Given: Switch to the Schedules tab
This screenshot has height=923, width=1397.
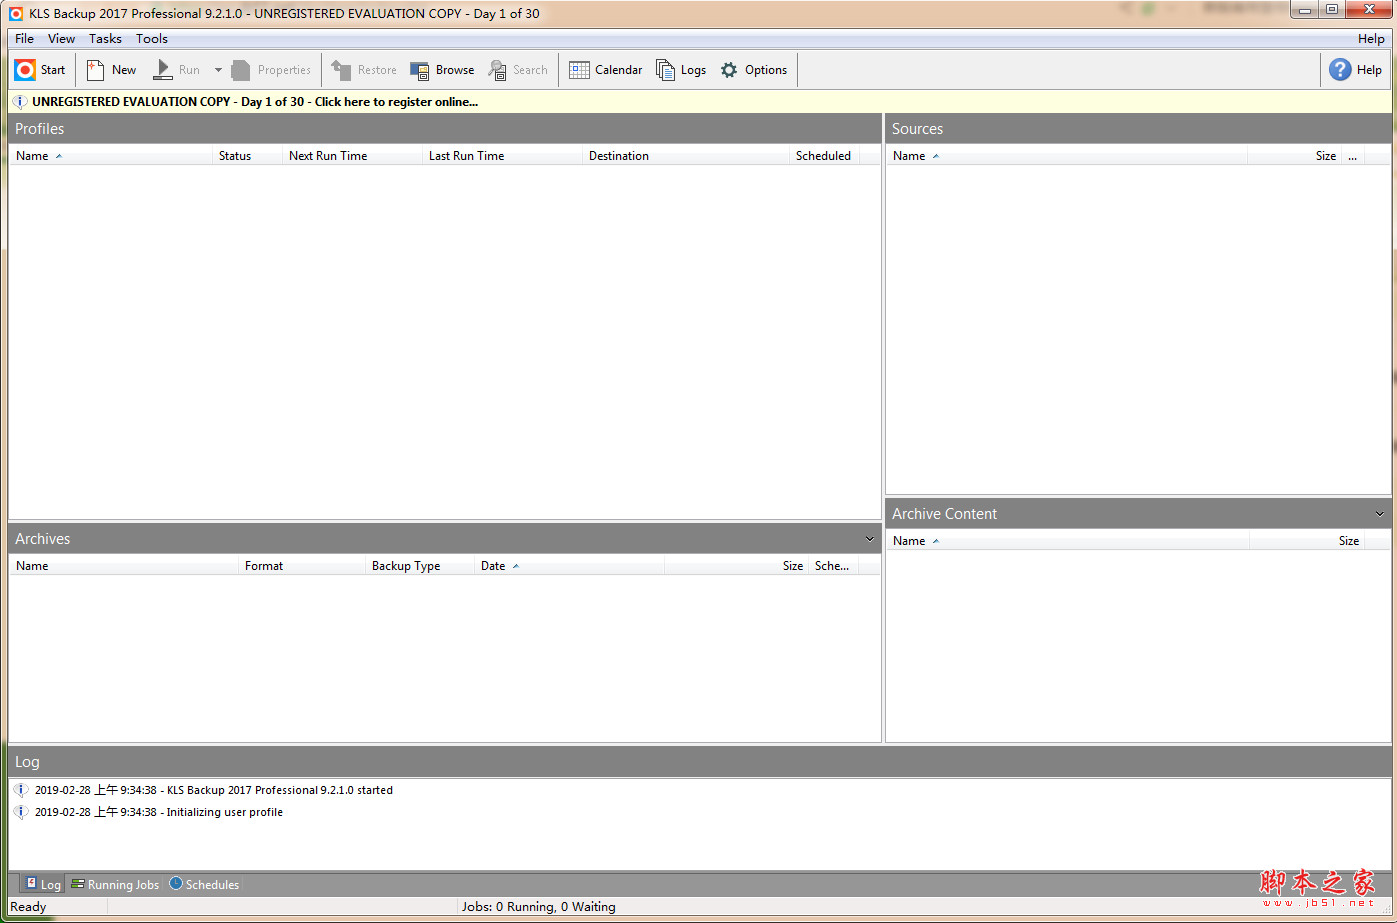Looking at the screenshot, I should 204,885.
